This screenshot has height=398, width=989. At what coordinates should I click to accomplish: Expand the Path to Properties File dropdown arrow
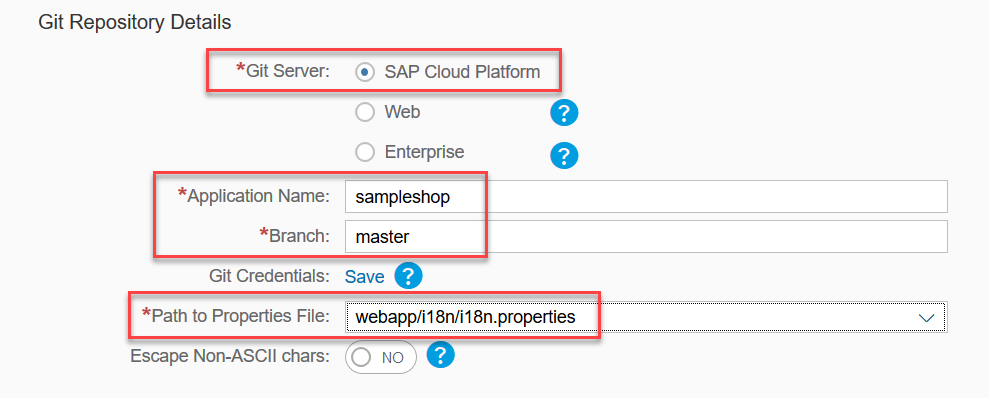point(927,317)
